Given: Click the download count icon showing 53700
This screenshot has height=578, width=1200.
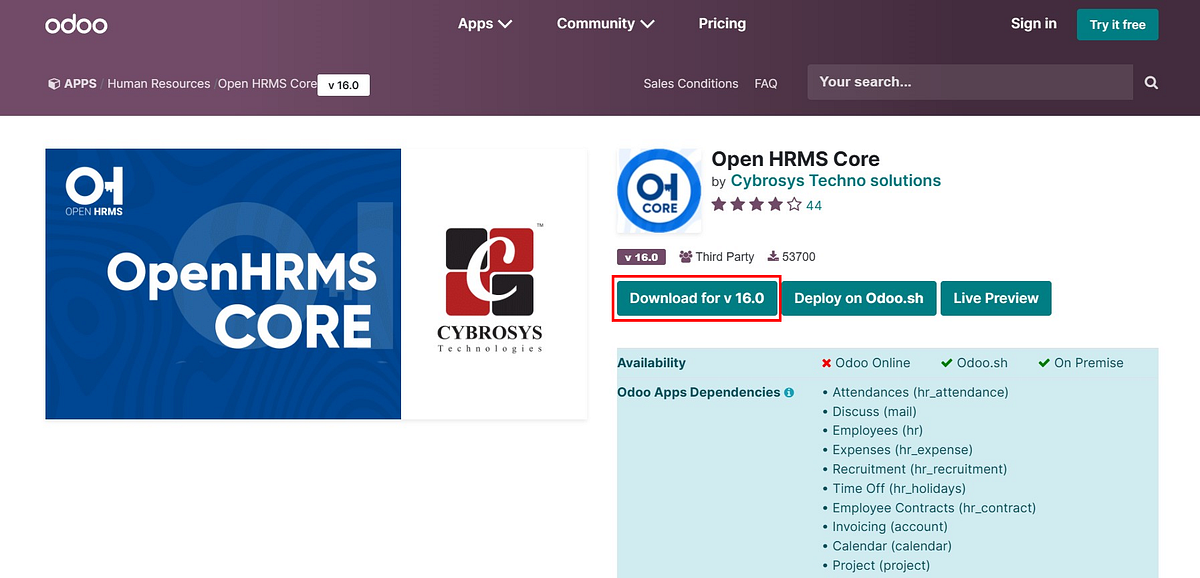Looking at the screenshot, I should point(773,256).
